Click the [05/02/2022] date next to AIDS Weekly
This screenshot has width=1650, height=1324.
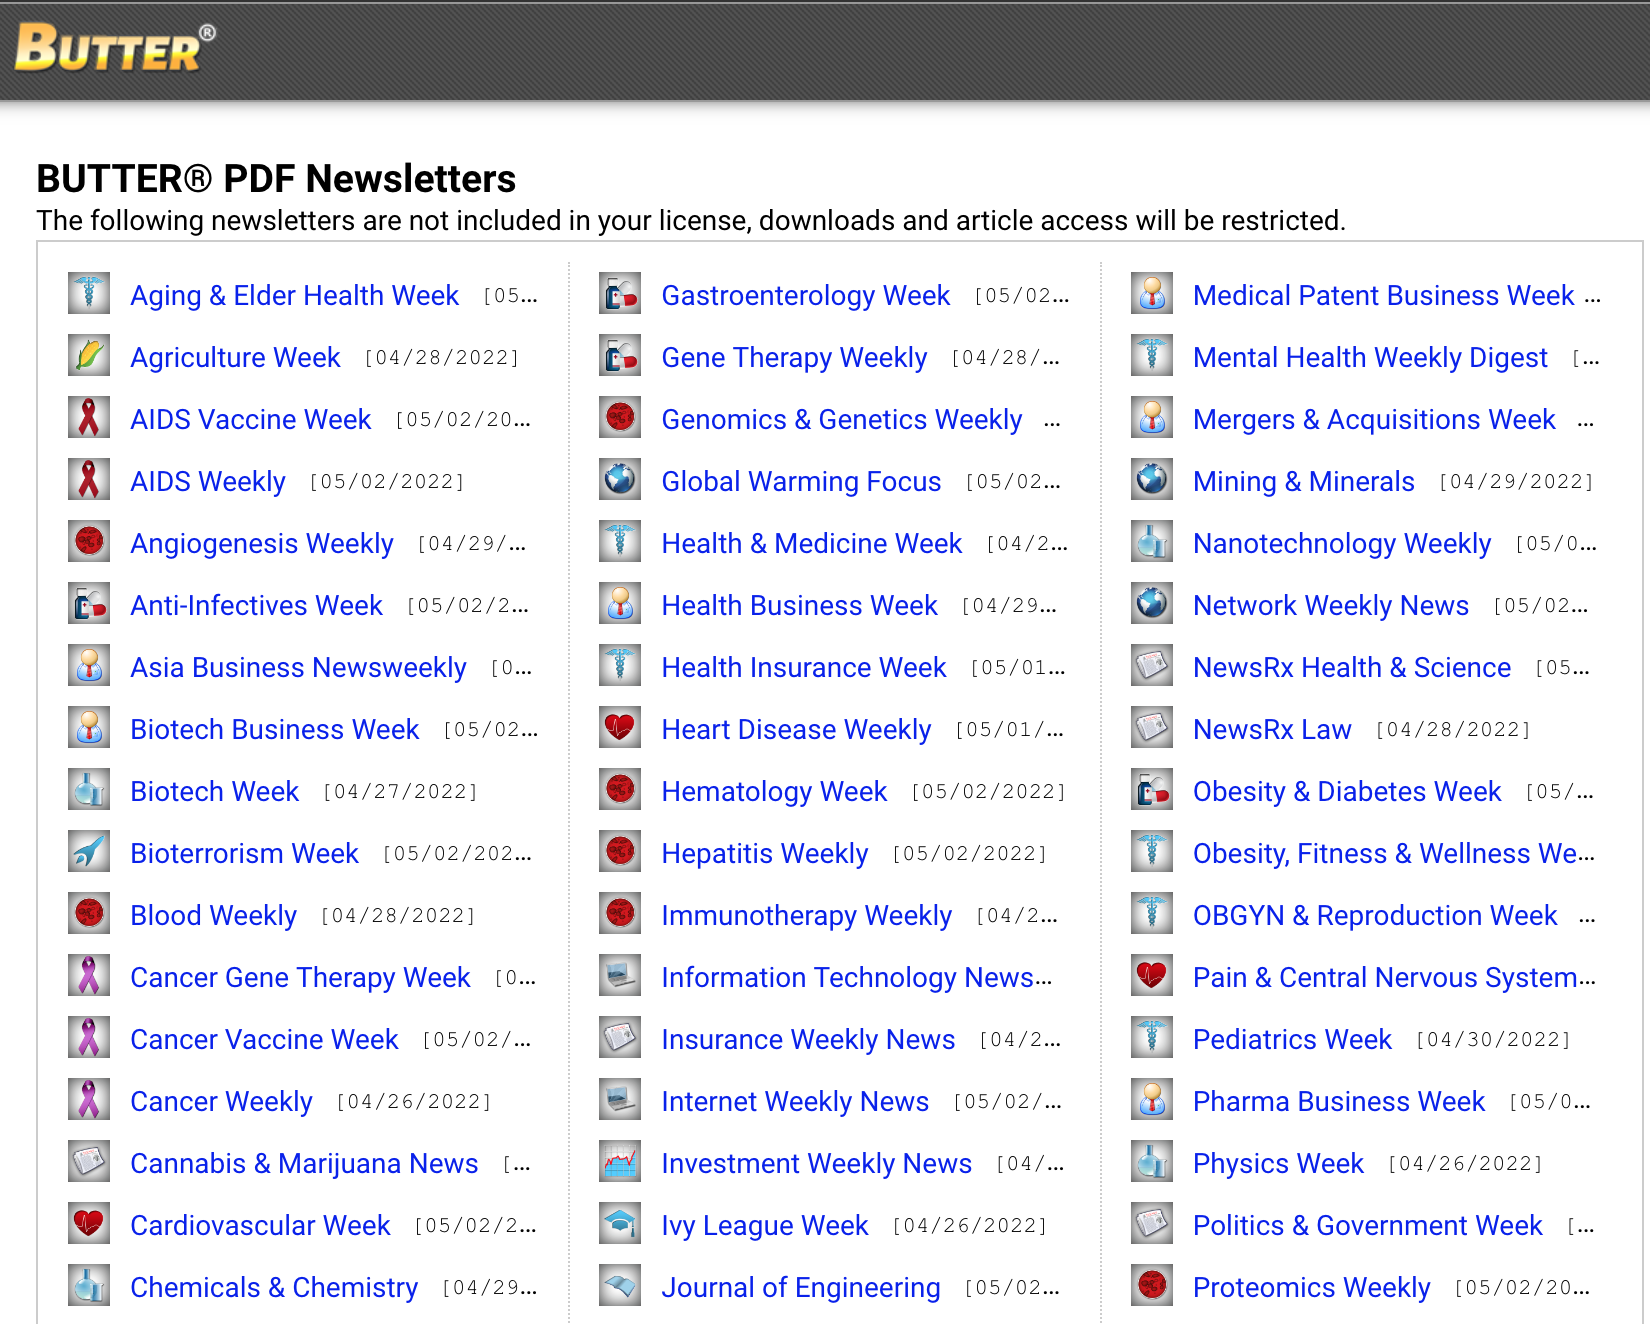(x=387, y=482)
